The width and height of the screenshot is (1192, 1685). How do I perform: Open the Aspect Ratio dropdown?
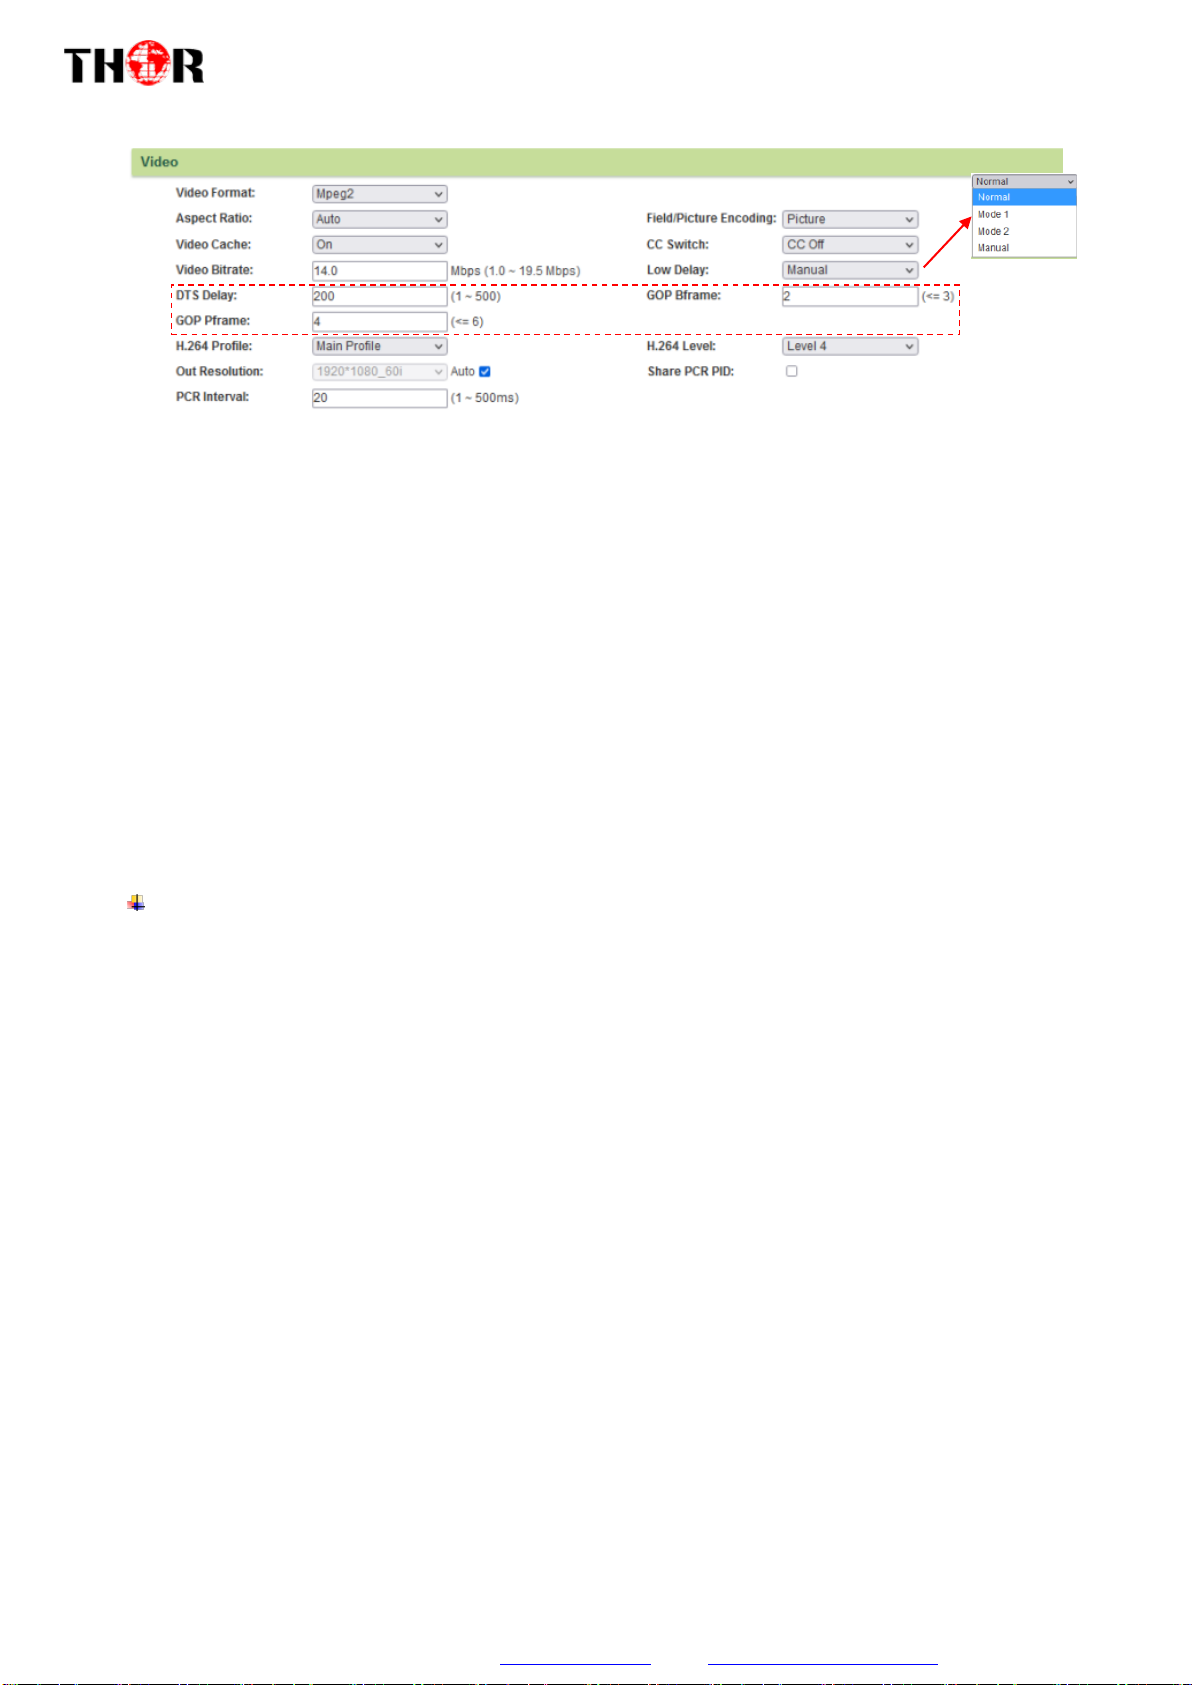(379, 219)
